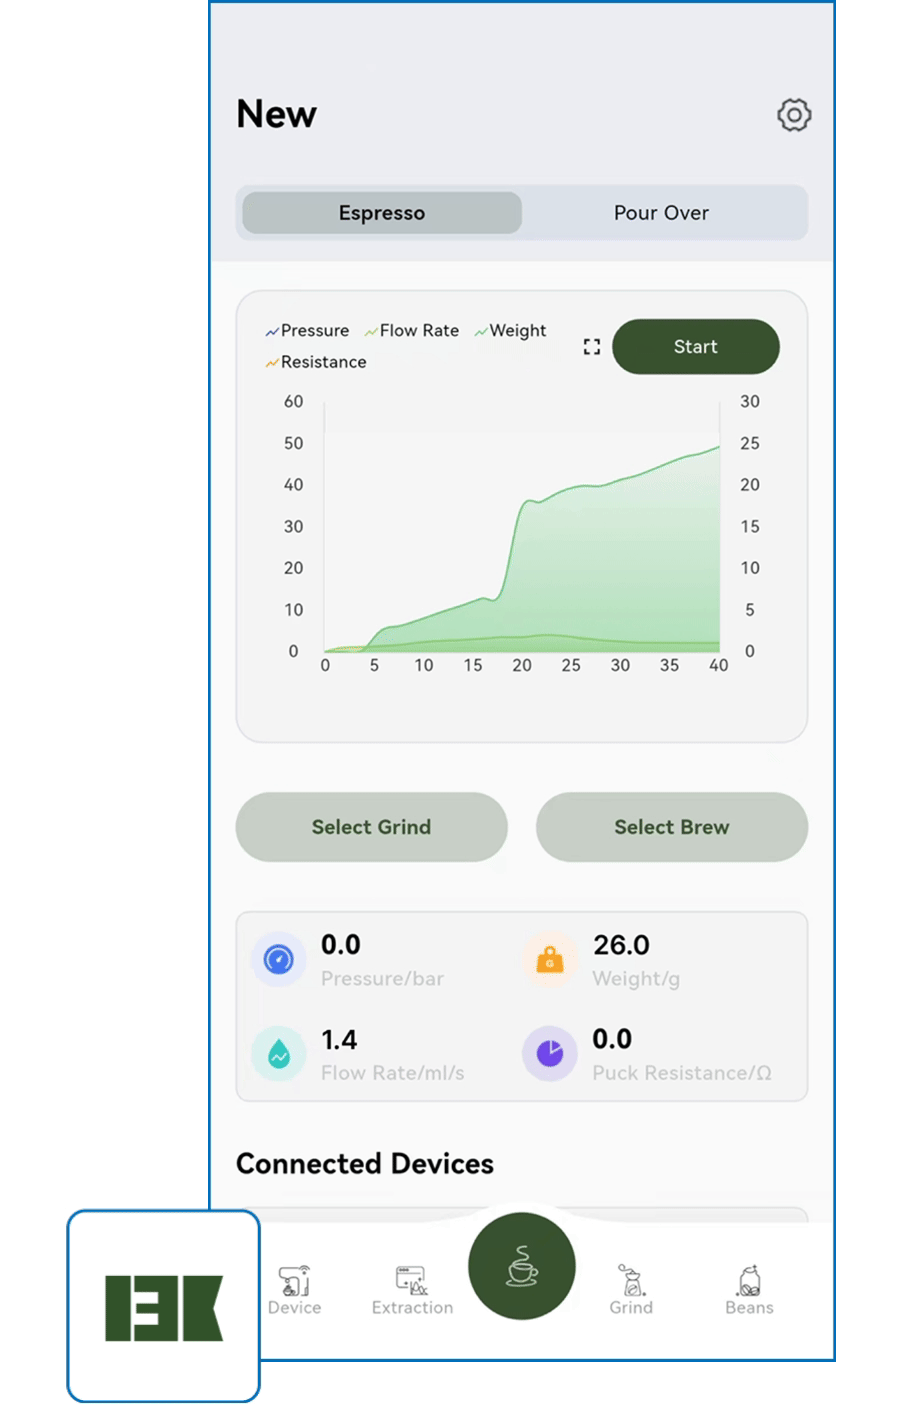Go to the Grind tab in the bottom bar
The image size is (900, 1404).
coord(631,1289)
